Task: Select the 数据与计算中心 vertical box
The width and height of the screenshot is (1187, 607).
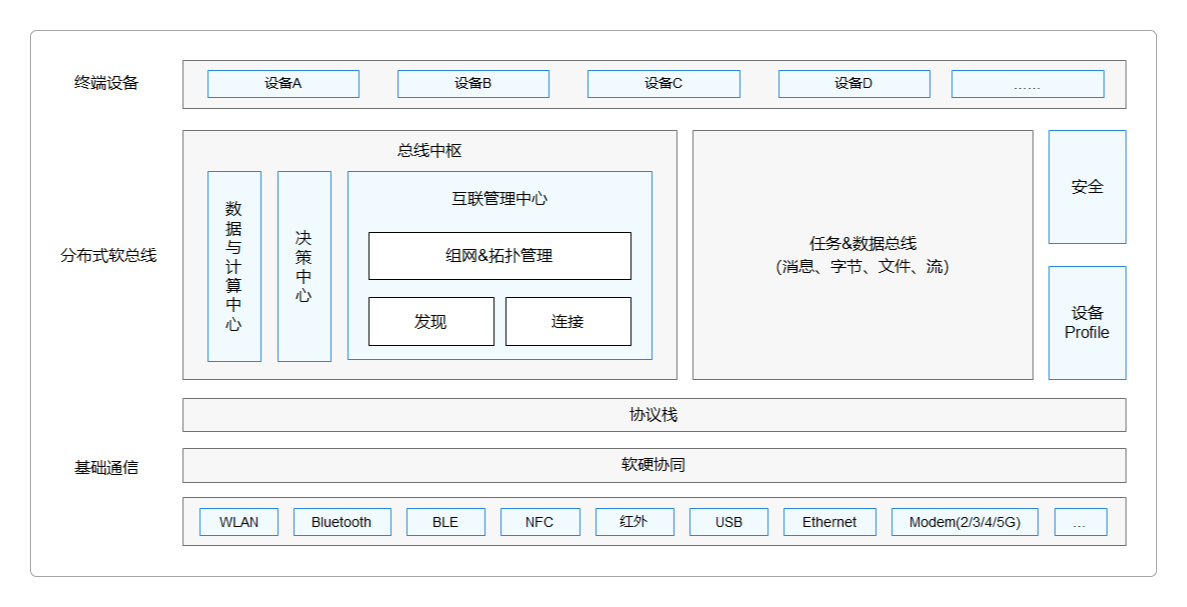Action: coord(234,266)
